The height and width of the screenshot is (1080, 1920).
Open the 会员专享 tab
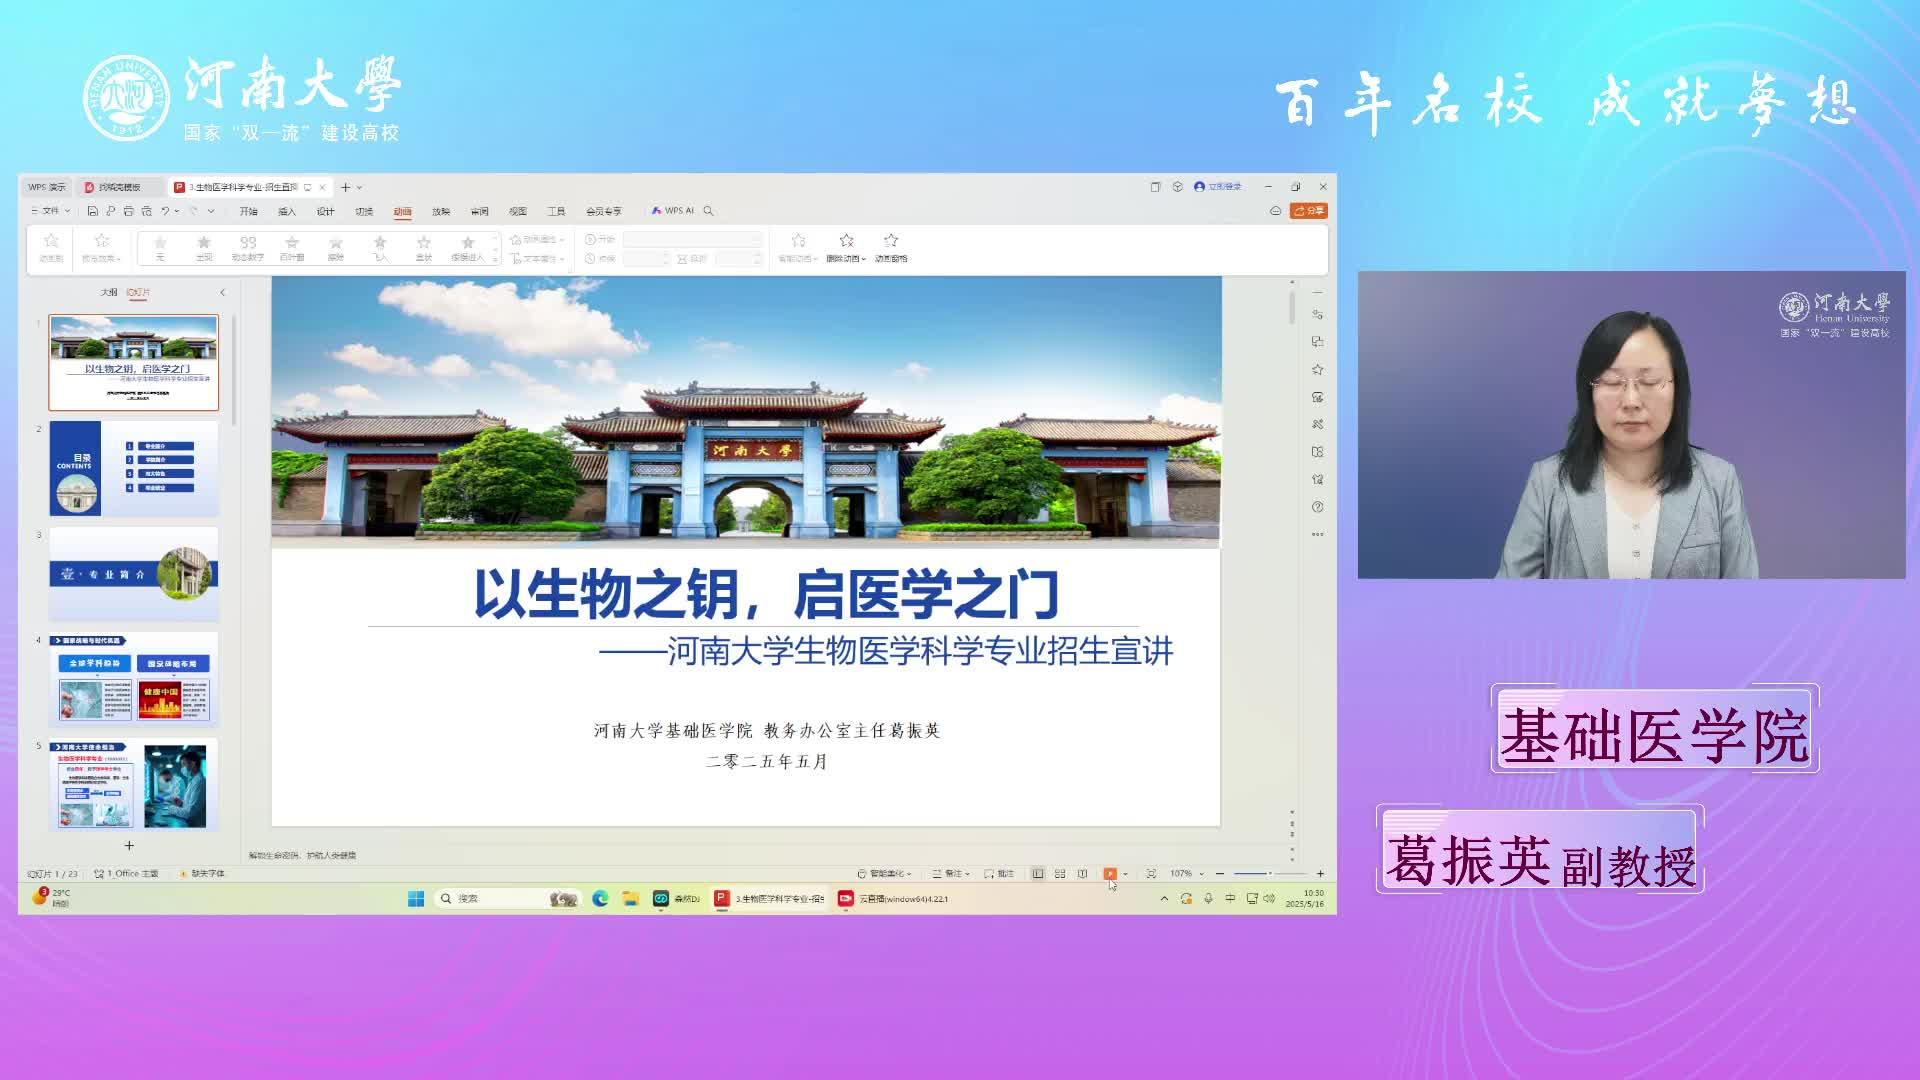tap(603, 211)
